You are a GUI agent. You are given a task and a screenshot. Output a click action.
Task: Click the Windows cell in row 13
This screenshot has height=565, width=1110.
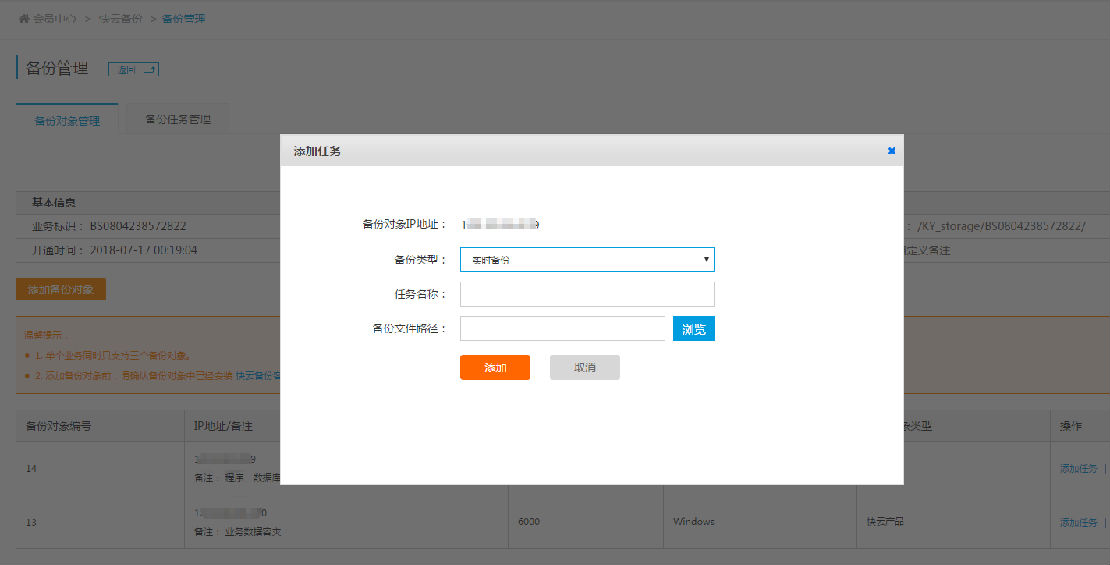[x=694, y=521]
